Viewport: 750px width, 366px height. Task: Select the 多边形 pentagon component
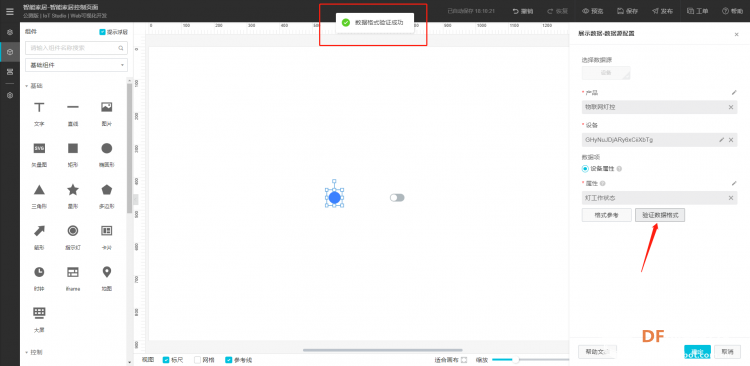click(x=106, y=196)
